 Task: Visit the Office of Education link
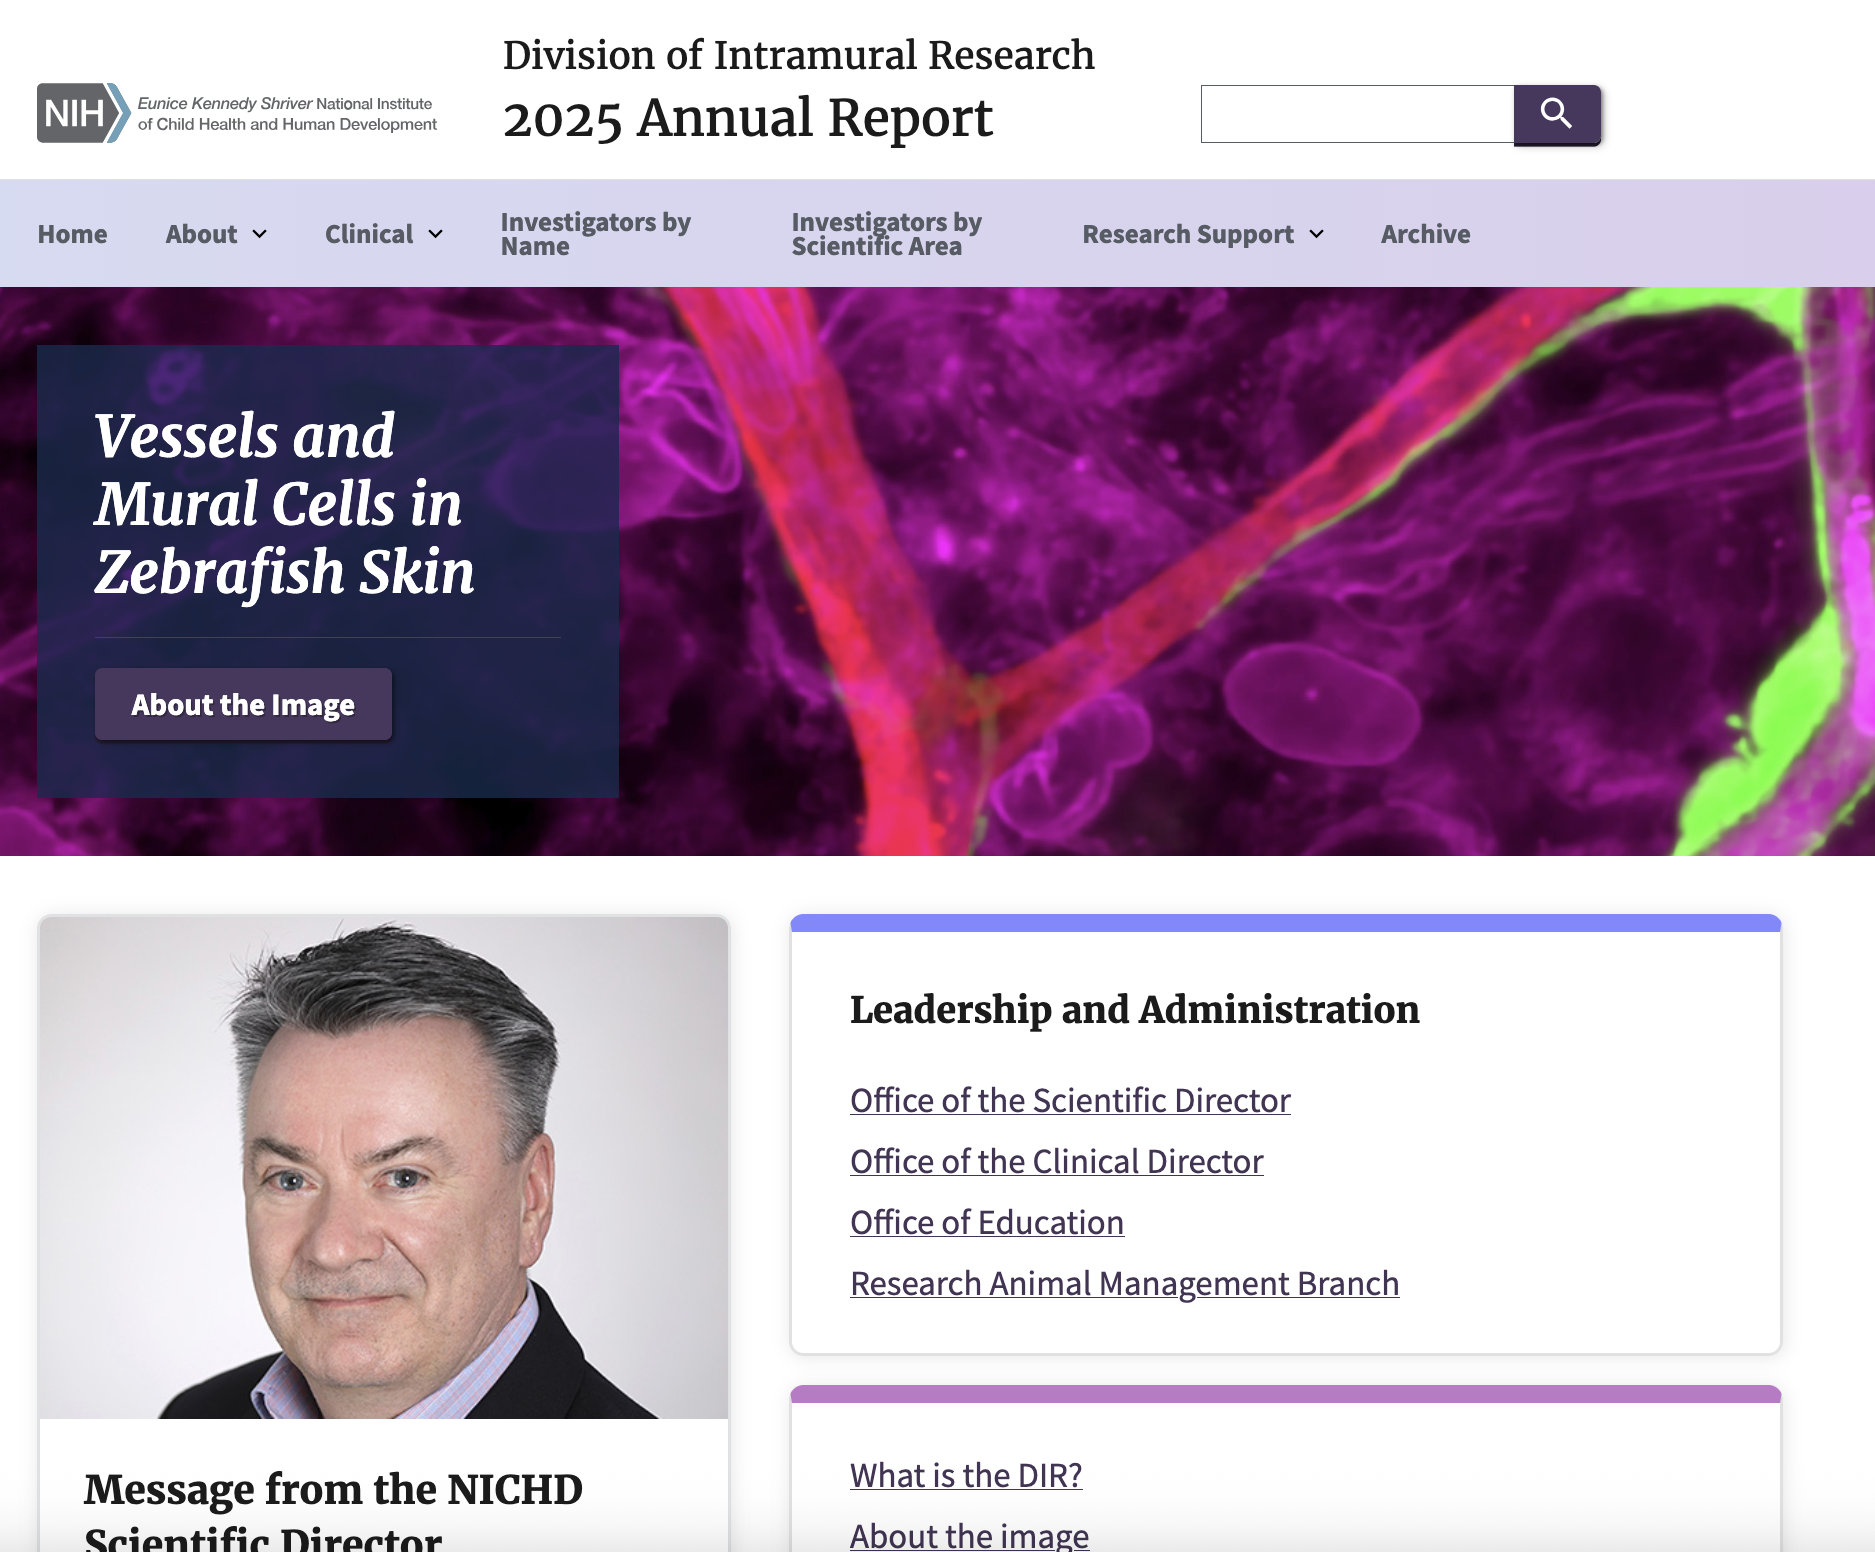click(x=987, y=1222)
